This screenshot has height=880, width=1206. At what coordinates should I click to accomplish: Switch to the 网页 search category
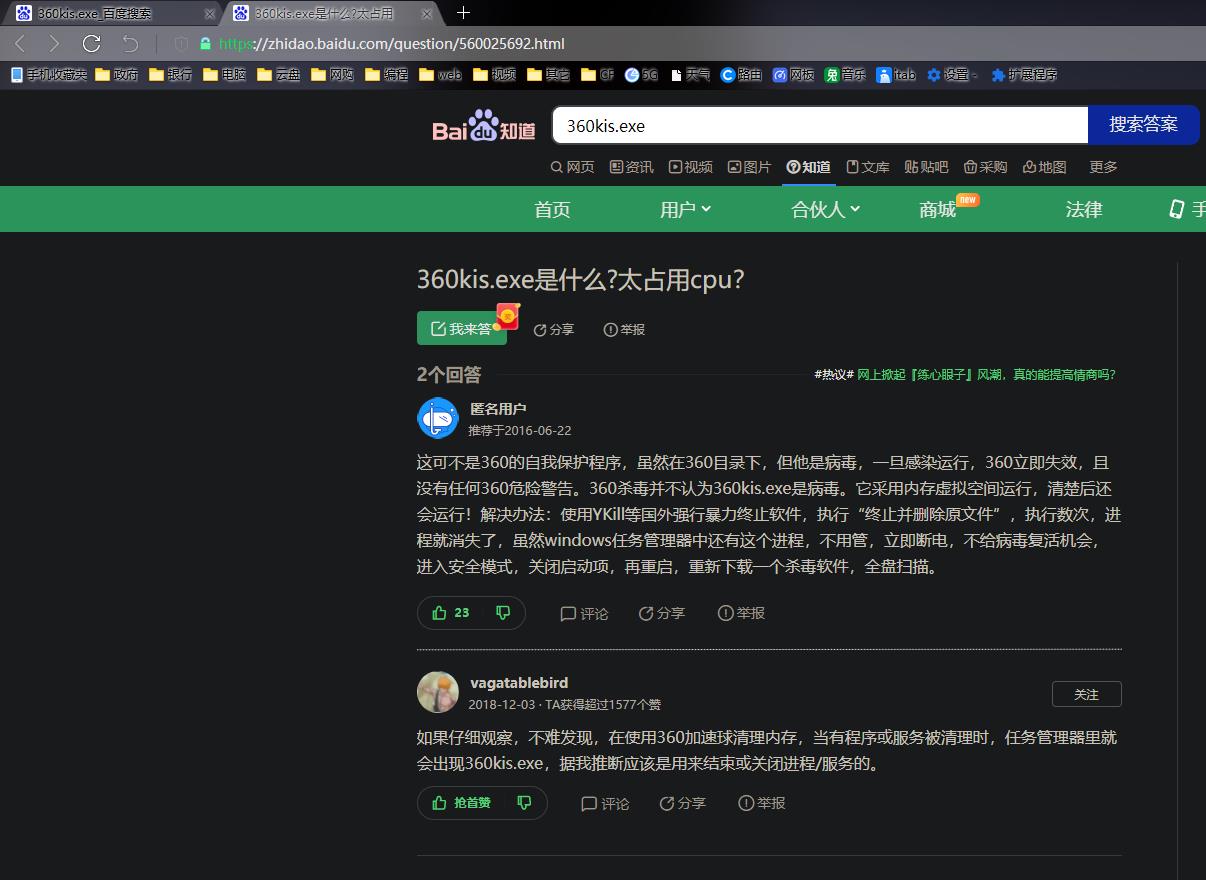tap(573, 167)
